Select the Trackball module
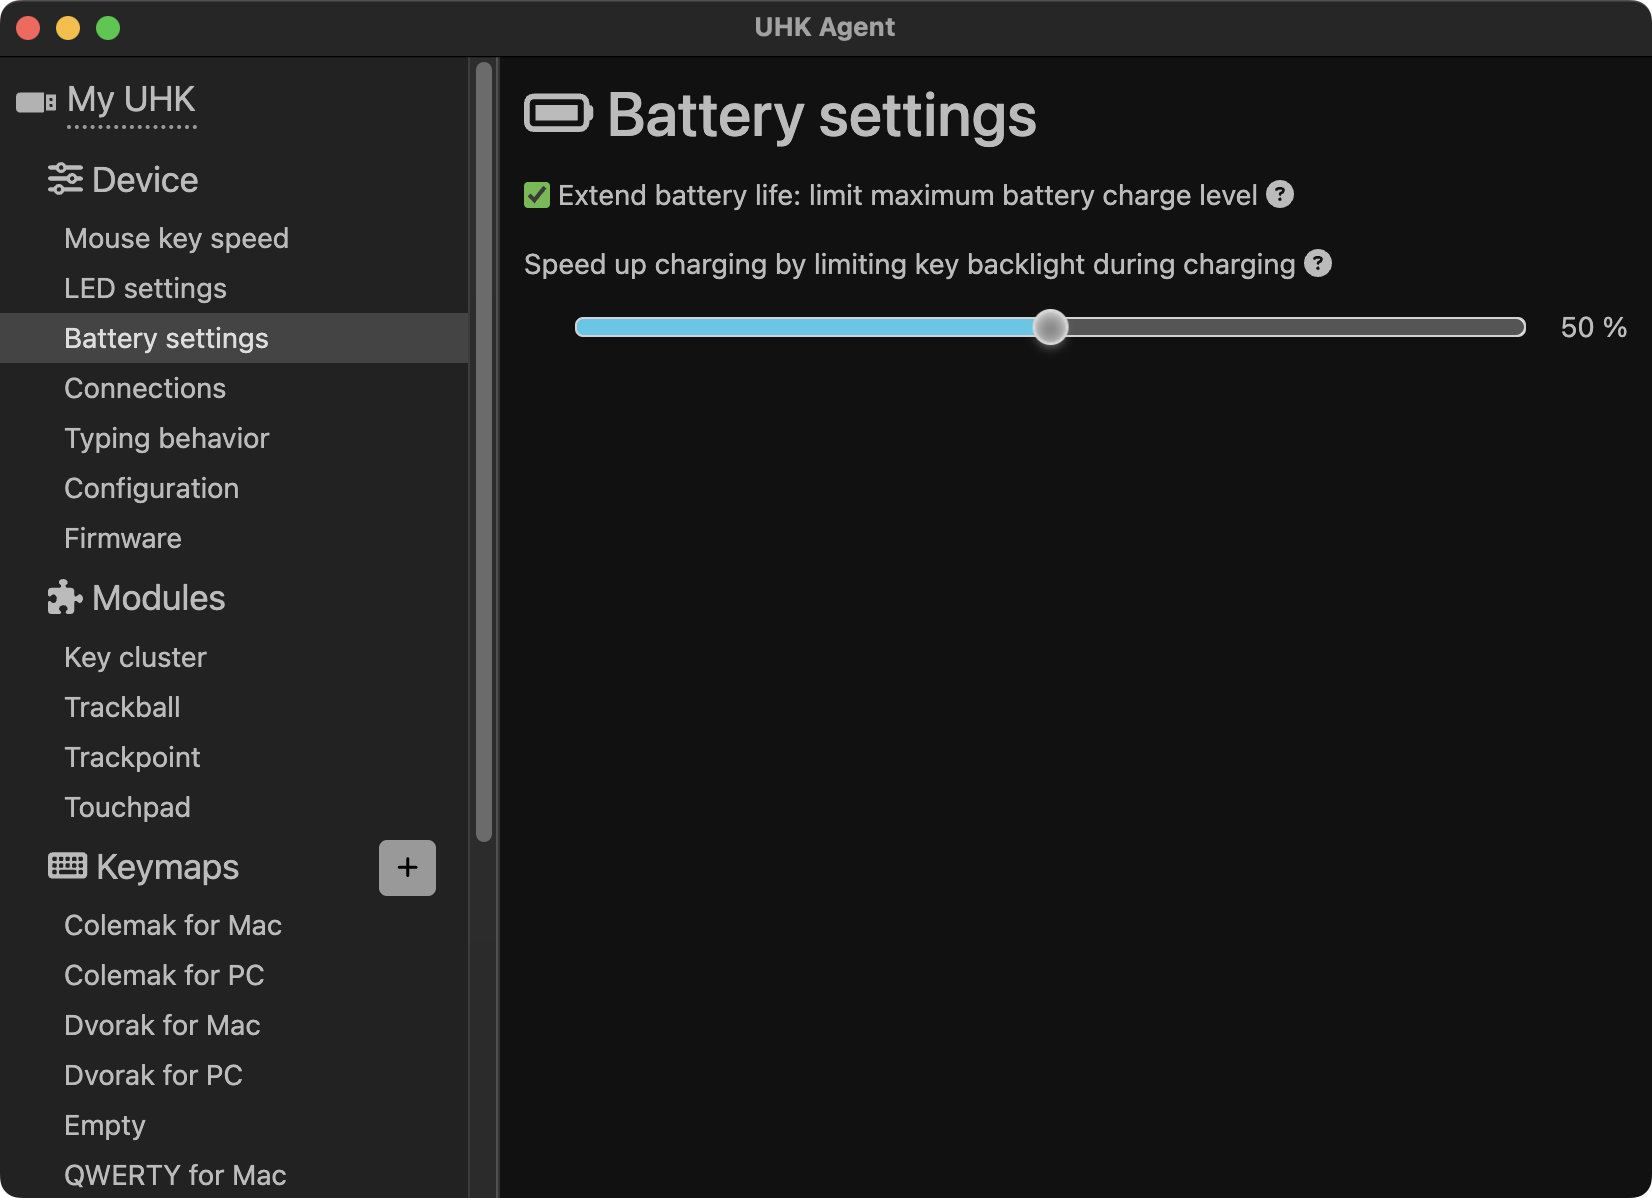 122,707
